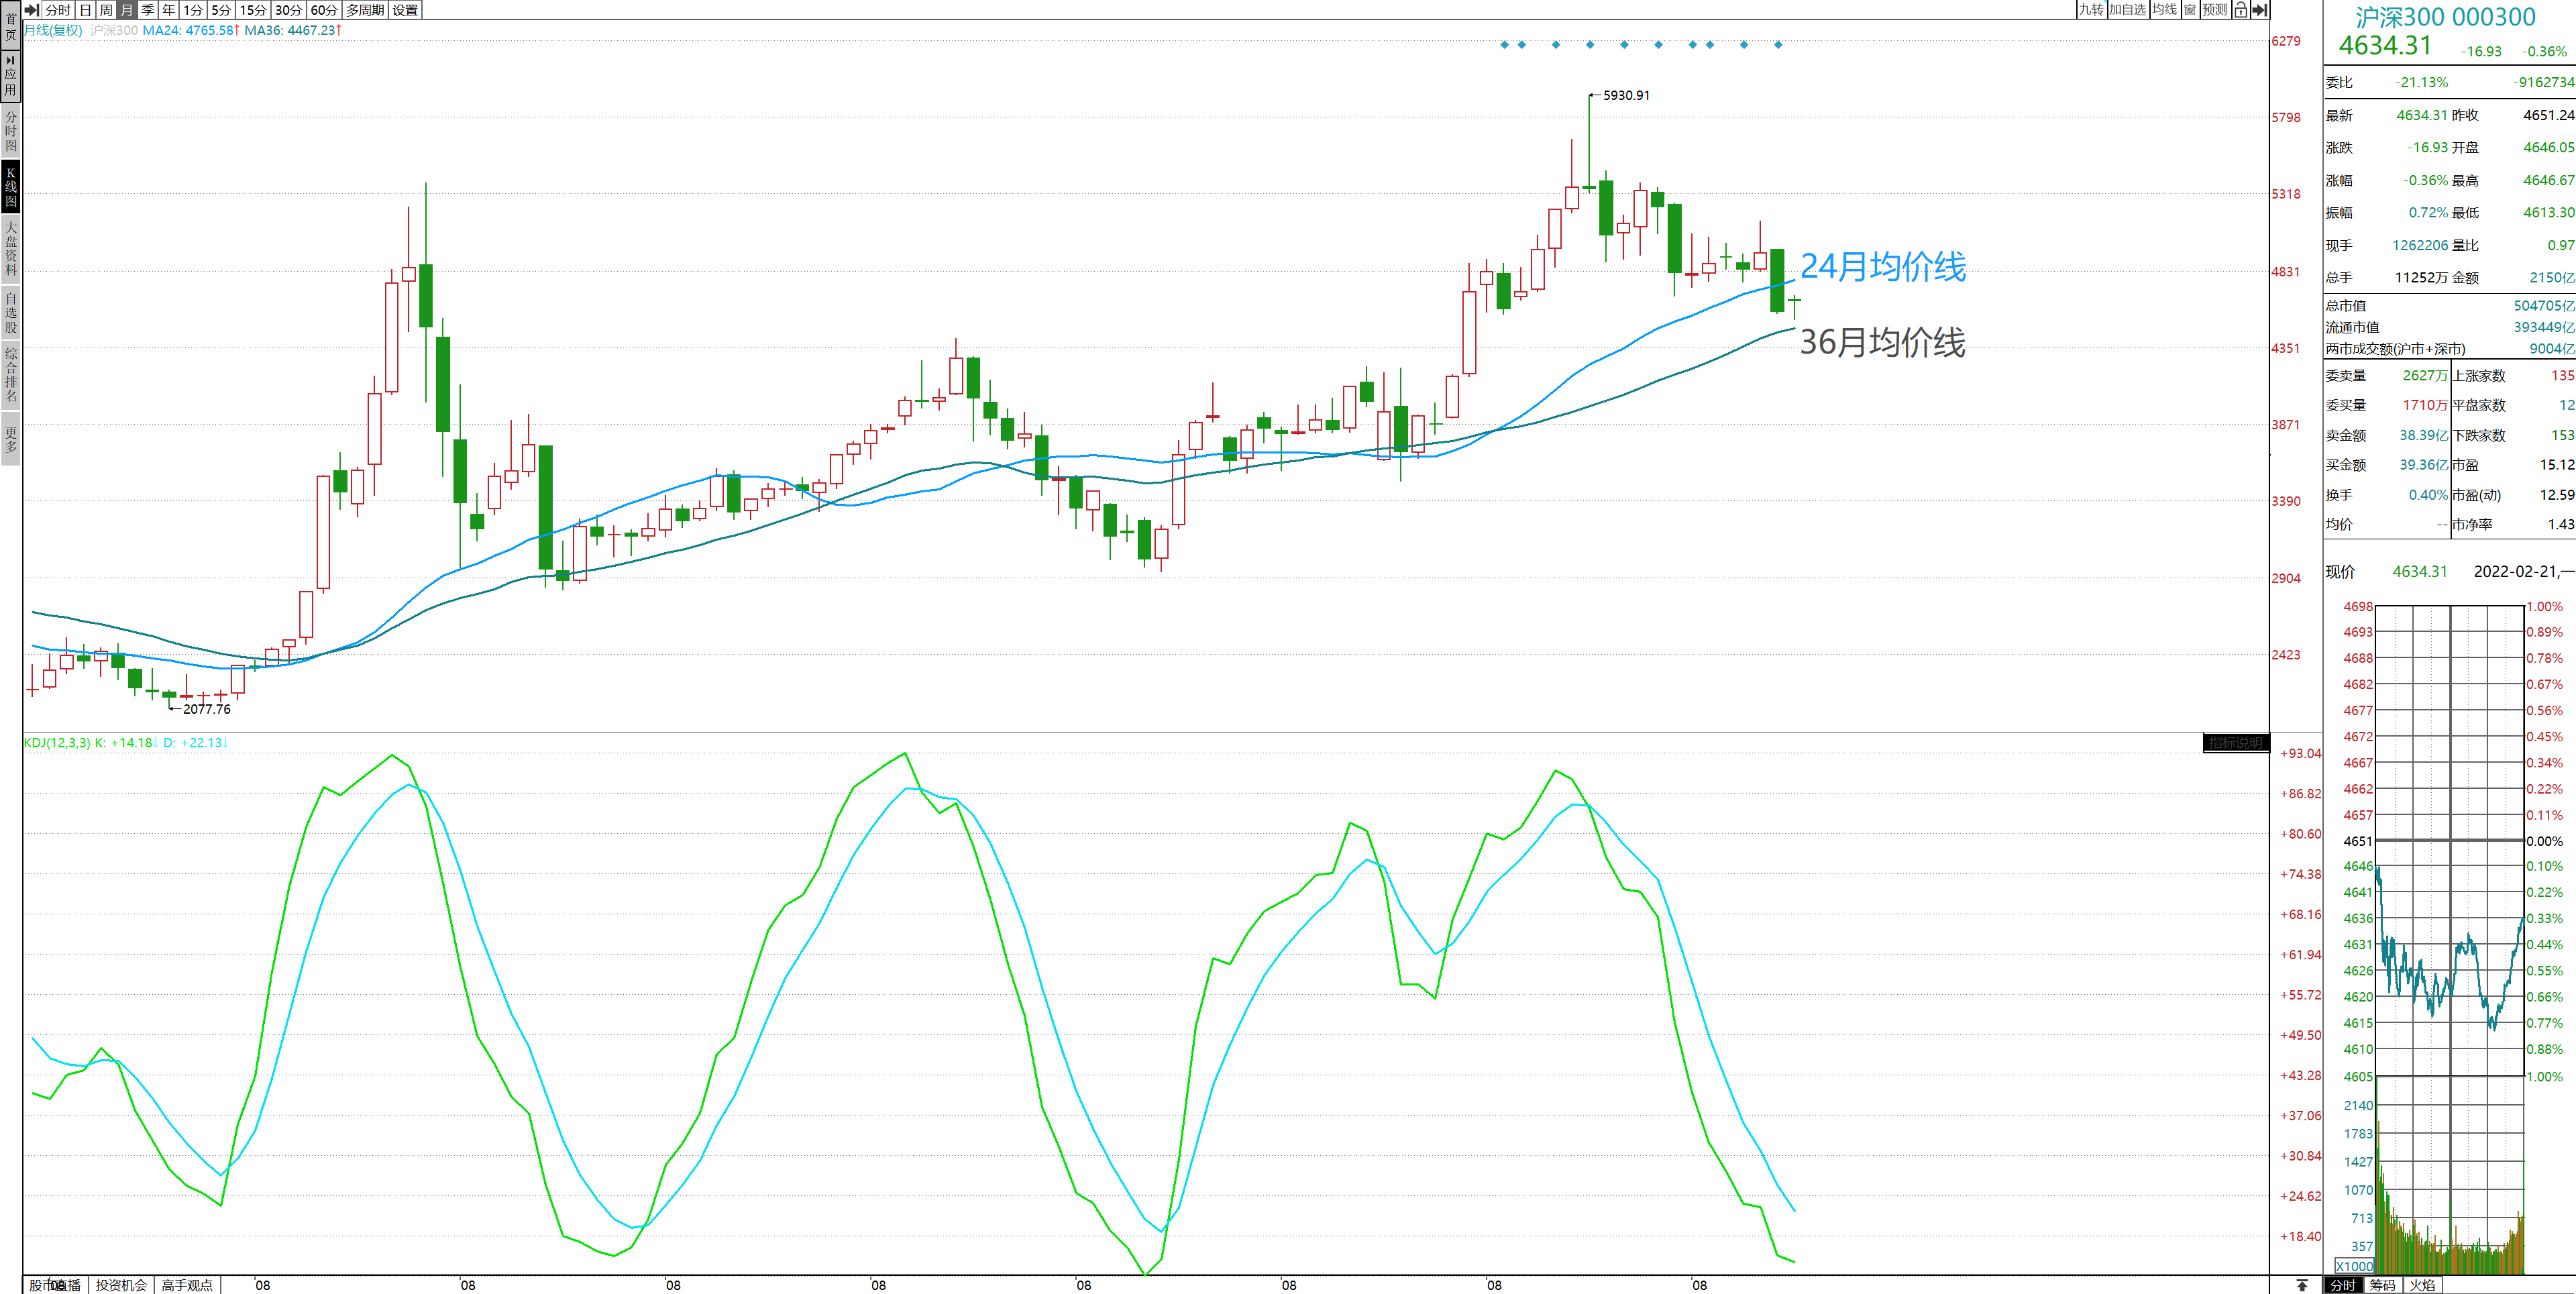This screenshot has height=1294, width=2576.
Task: Click the collapse arrow icon at top-left
Action: (31, 10)
